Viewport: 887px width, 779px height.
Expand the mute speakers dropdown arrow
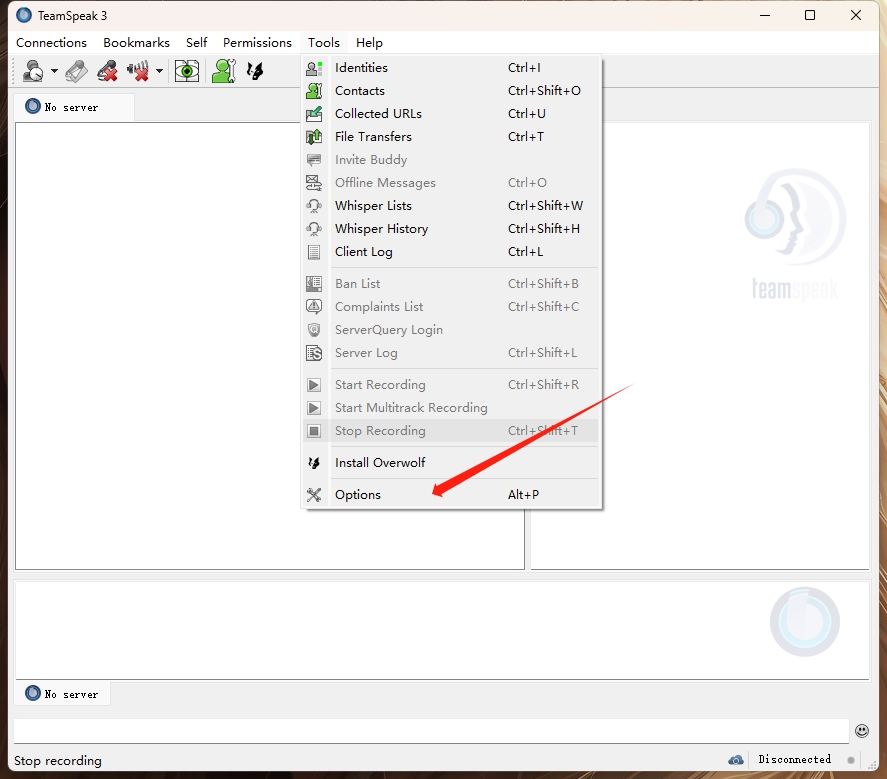tap(159, 72)
